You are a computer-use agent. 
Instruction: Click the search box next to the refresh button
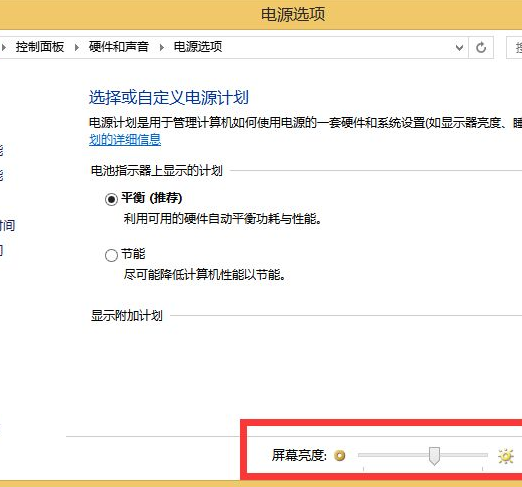[514, 48]
